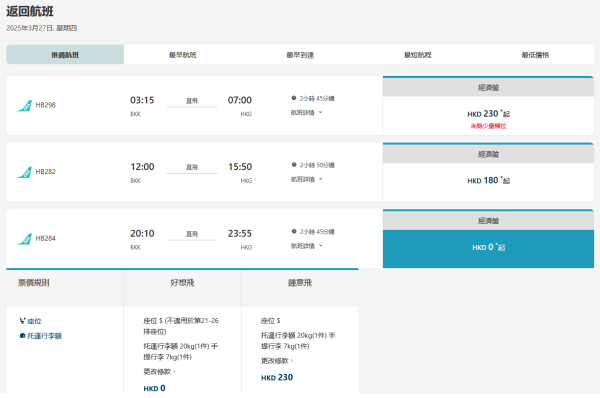Click the airline logo for flight HB282
The width and height of the screenshot is (600, 398).
pos(24,172)
